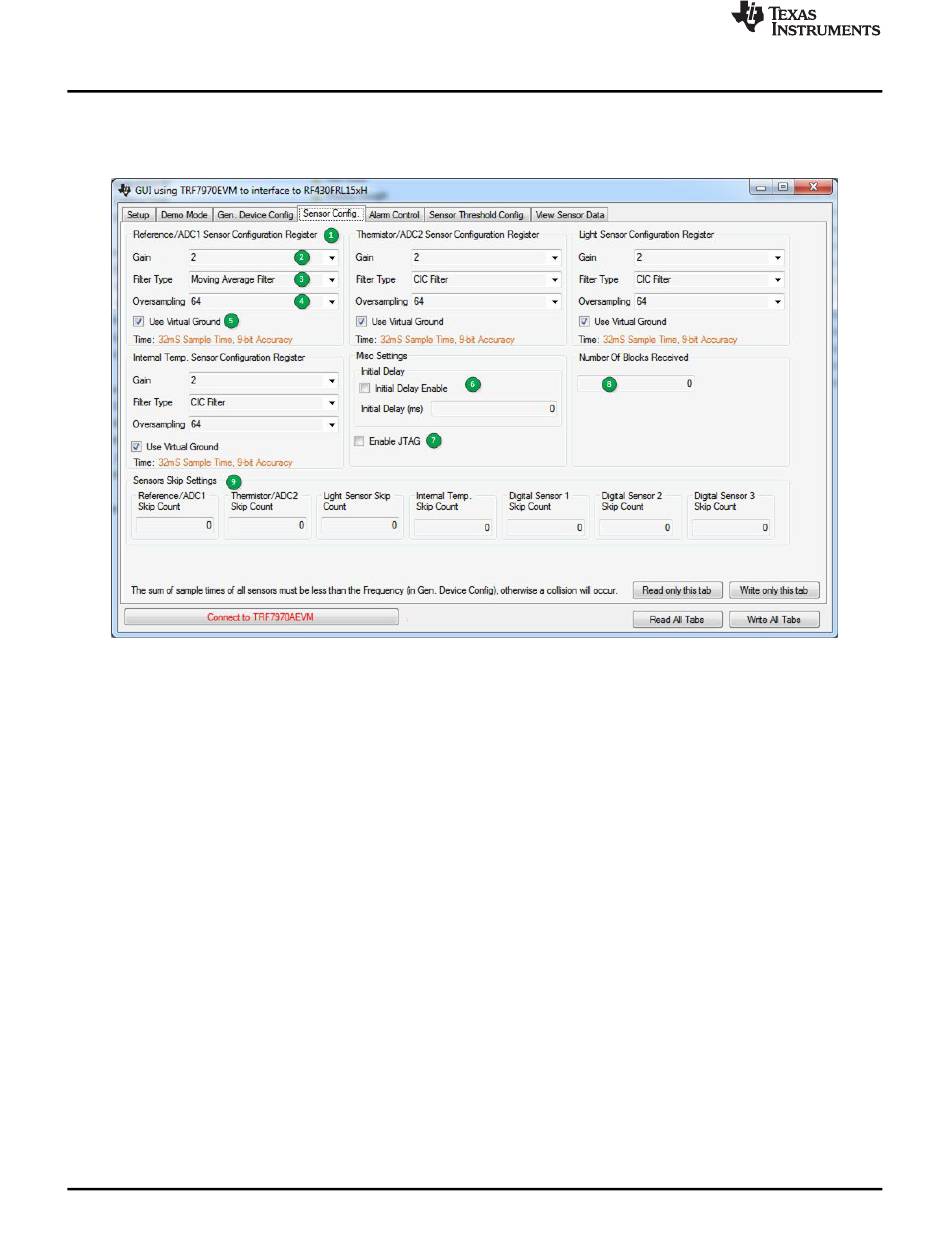Image resolution: width=950 pixels, height=1241 pixels.
Task: Toggle Initial Delay Enable checkbox
Action: 365,388
